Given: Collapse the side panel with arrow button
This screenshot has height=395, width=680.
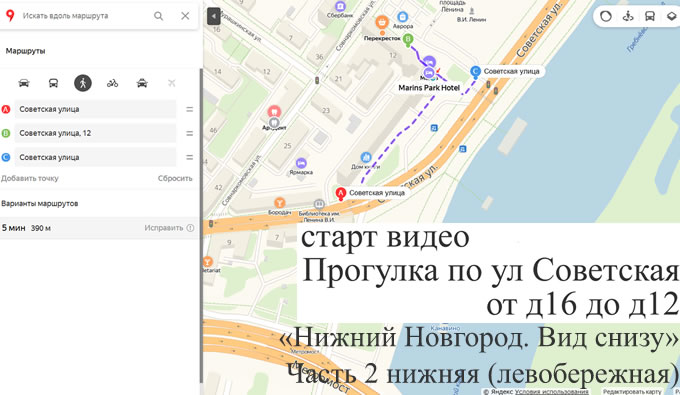Looking at the screenshot, I should coord(214,16).
